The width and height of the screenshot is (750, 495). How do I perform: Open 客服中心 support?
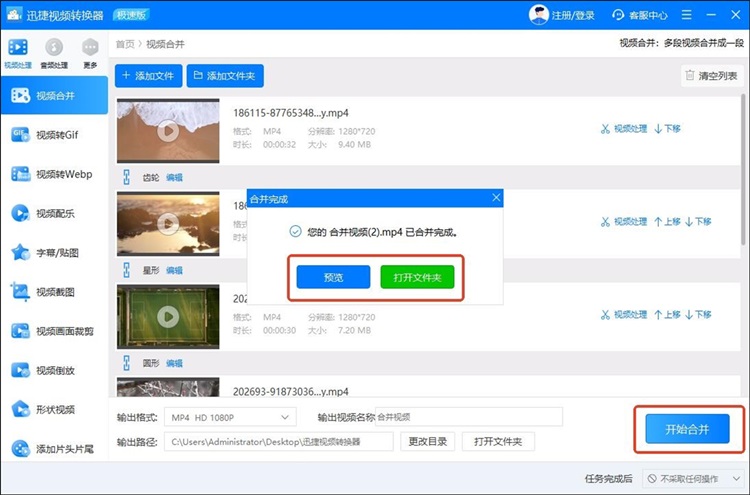coord(640,15)
